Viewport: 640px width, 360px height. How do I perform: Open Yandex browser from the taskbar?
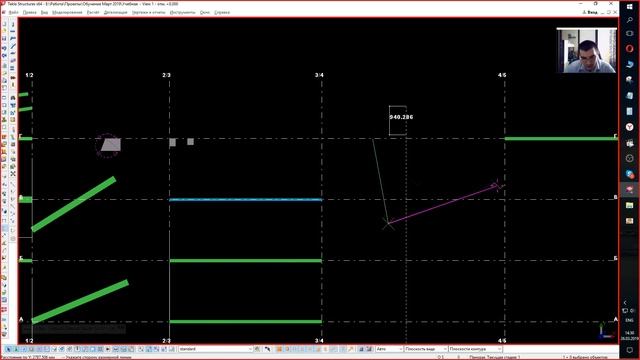coord(629,127)
